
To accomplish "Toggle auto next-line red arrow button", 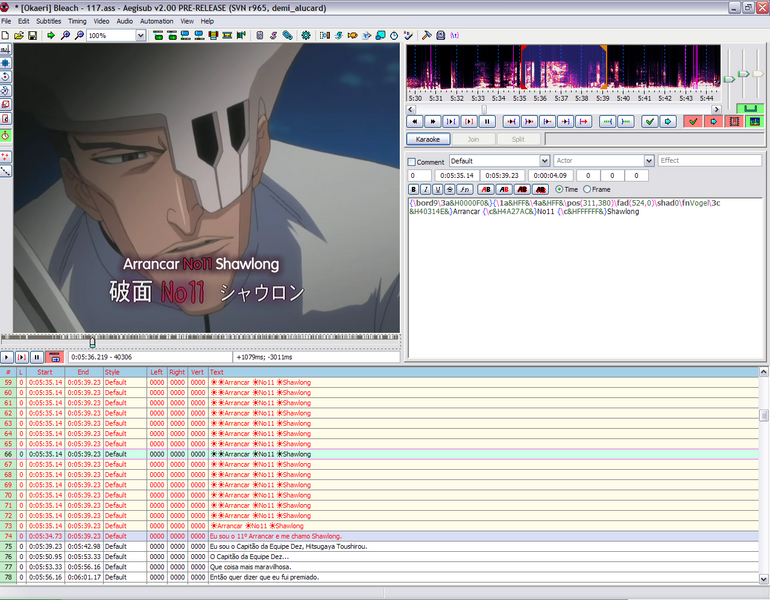I will [x=714, y=121].
